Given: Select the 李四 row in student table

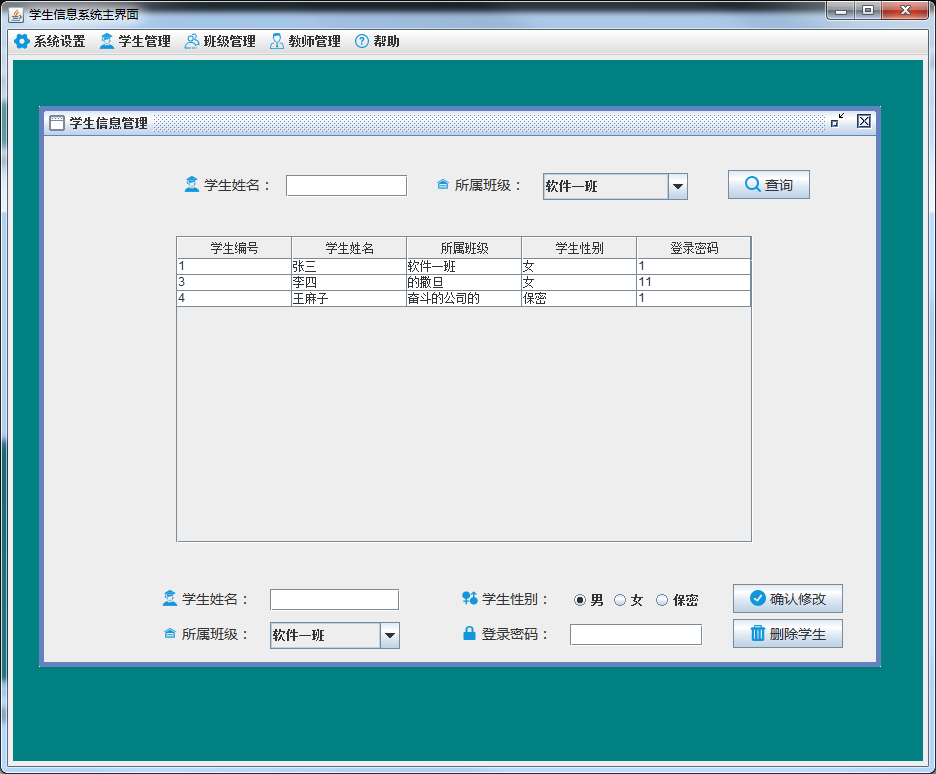Looking at the screenshot, I should (348, 283).
